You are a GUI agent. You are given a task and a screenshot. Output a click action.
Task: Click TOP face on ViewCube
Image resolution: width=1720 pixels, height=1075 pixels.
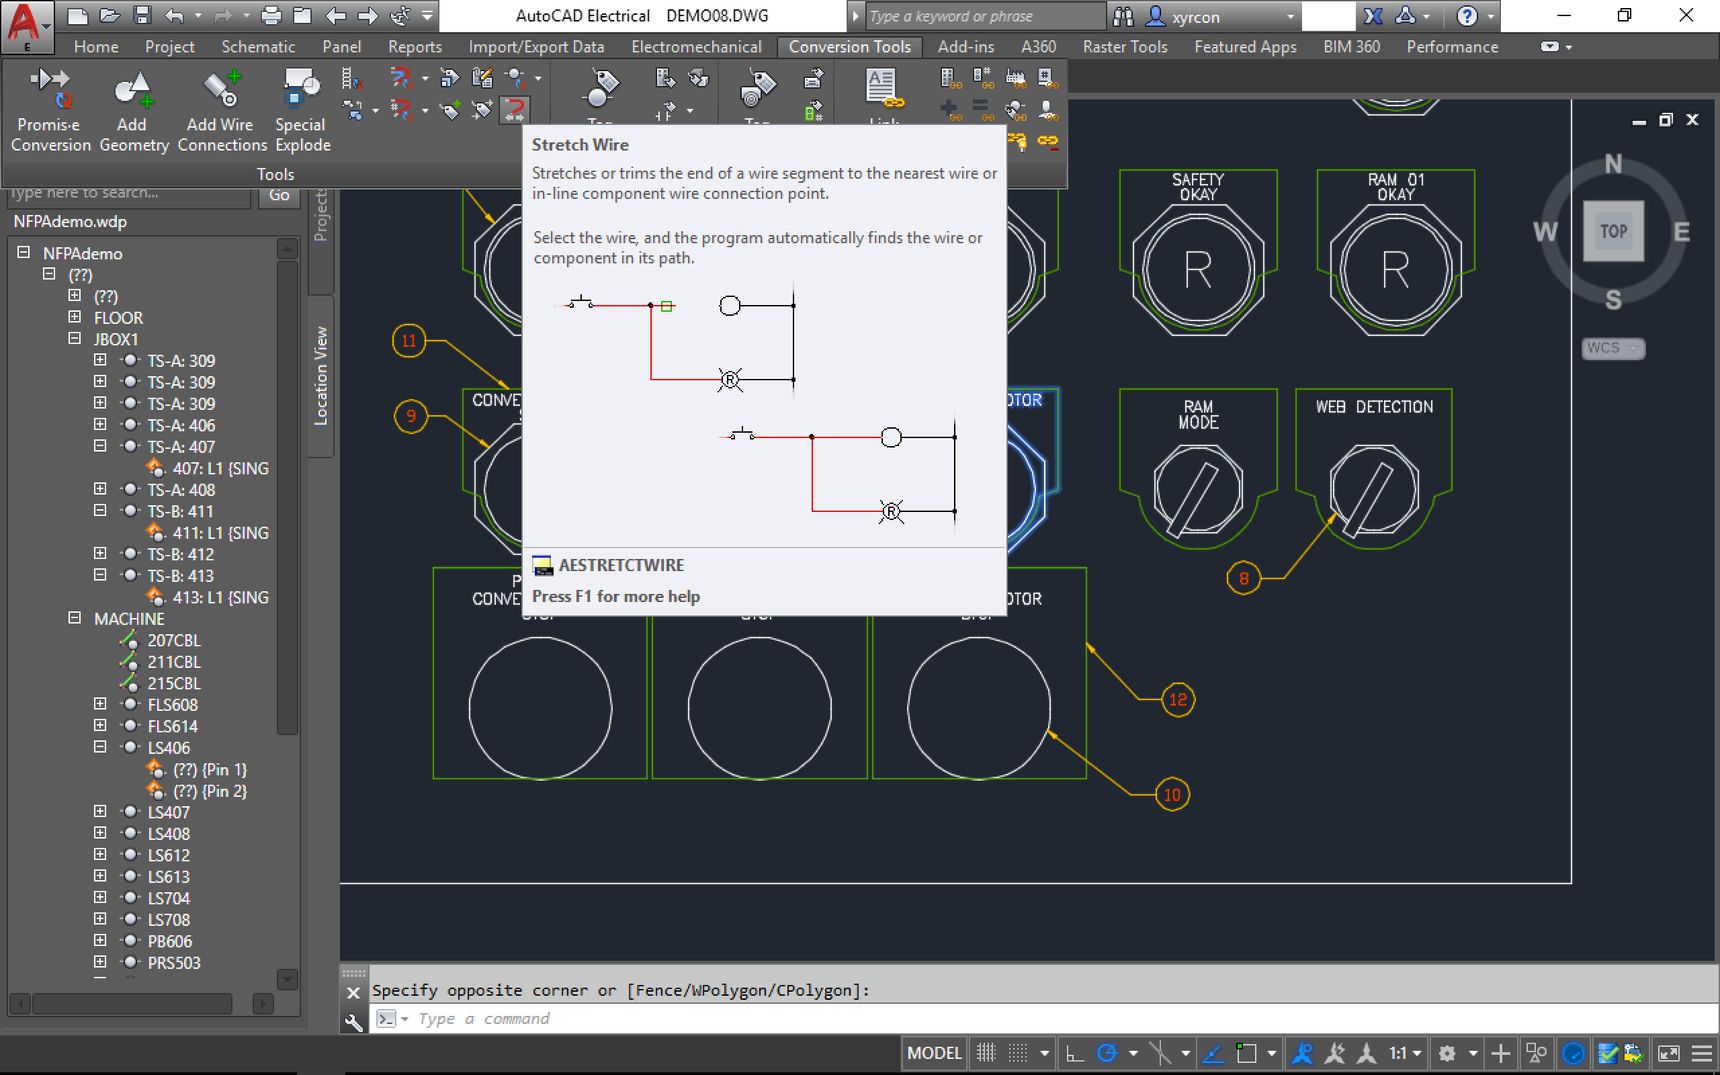(x=1613, y=231)
